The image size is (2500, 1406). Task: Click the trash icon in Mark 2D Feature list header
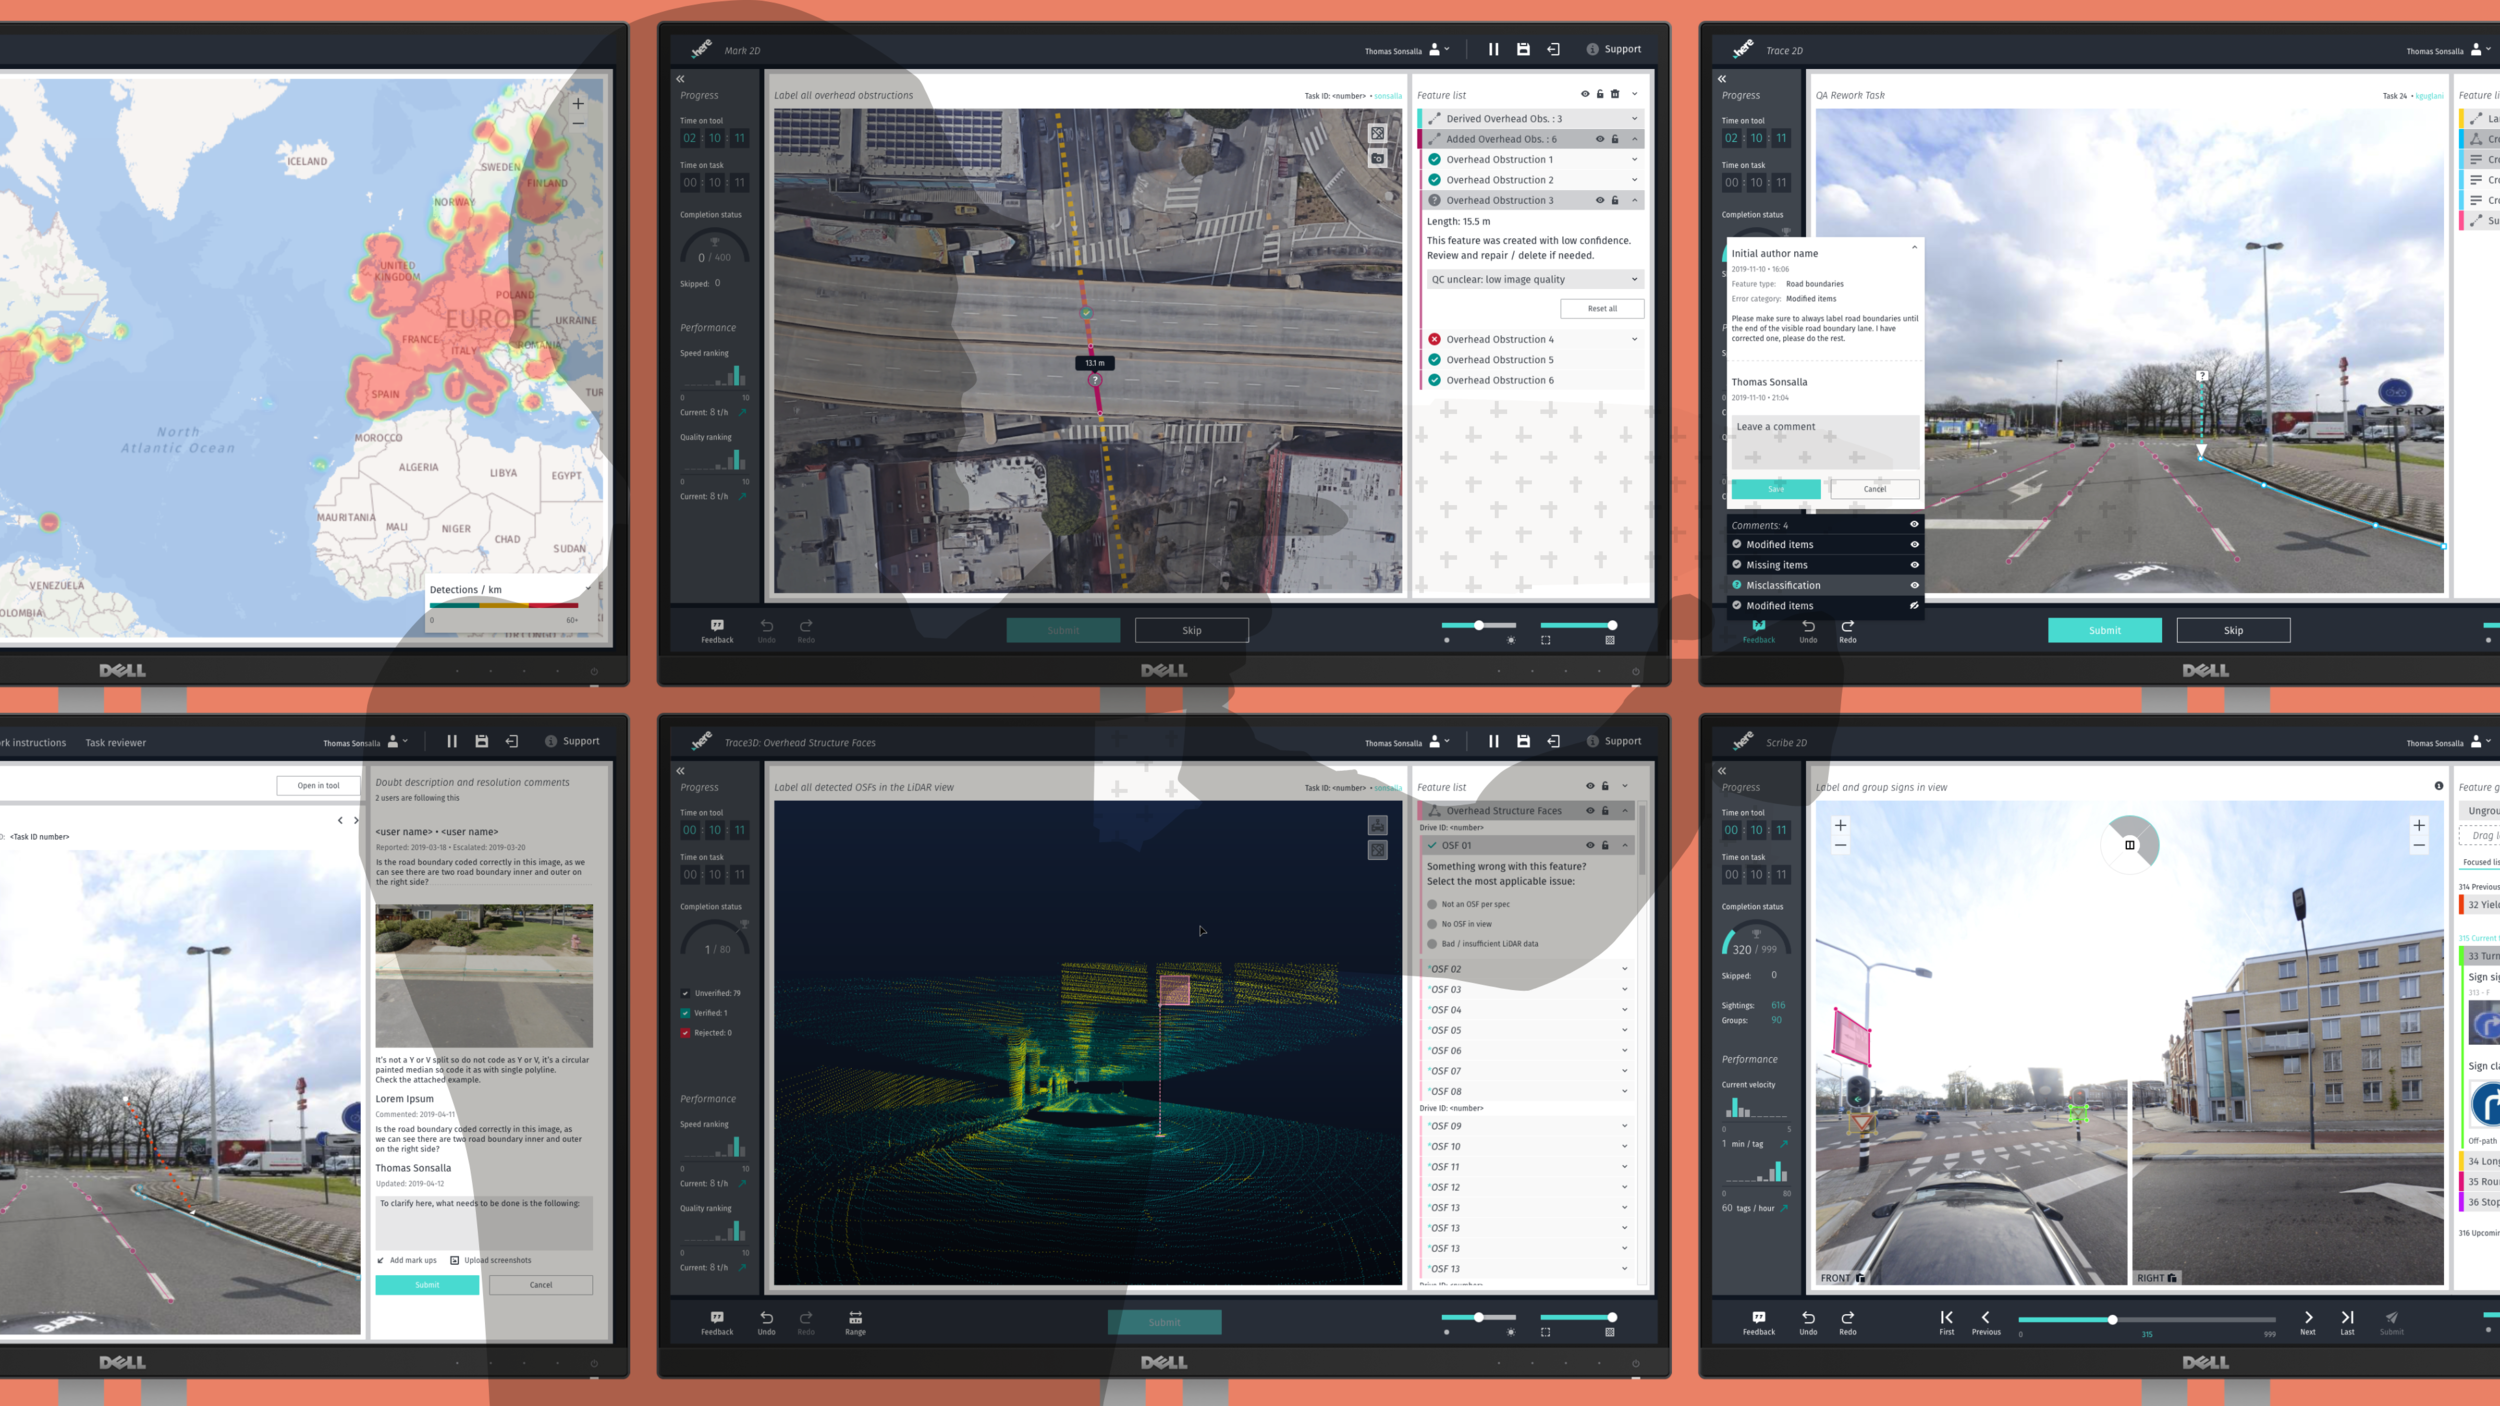click(x=1615, y=94)
